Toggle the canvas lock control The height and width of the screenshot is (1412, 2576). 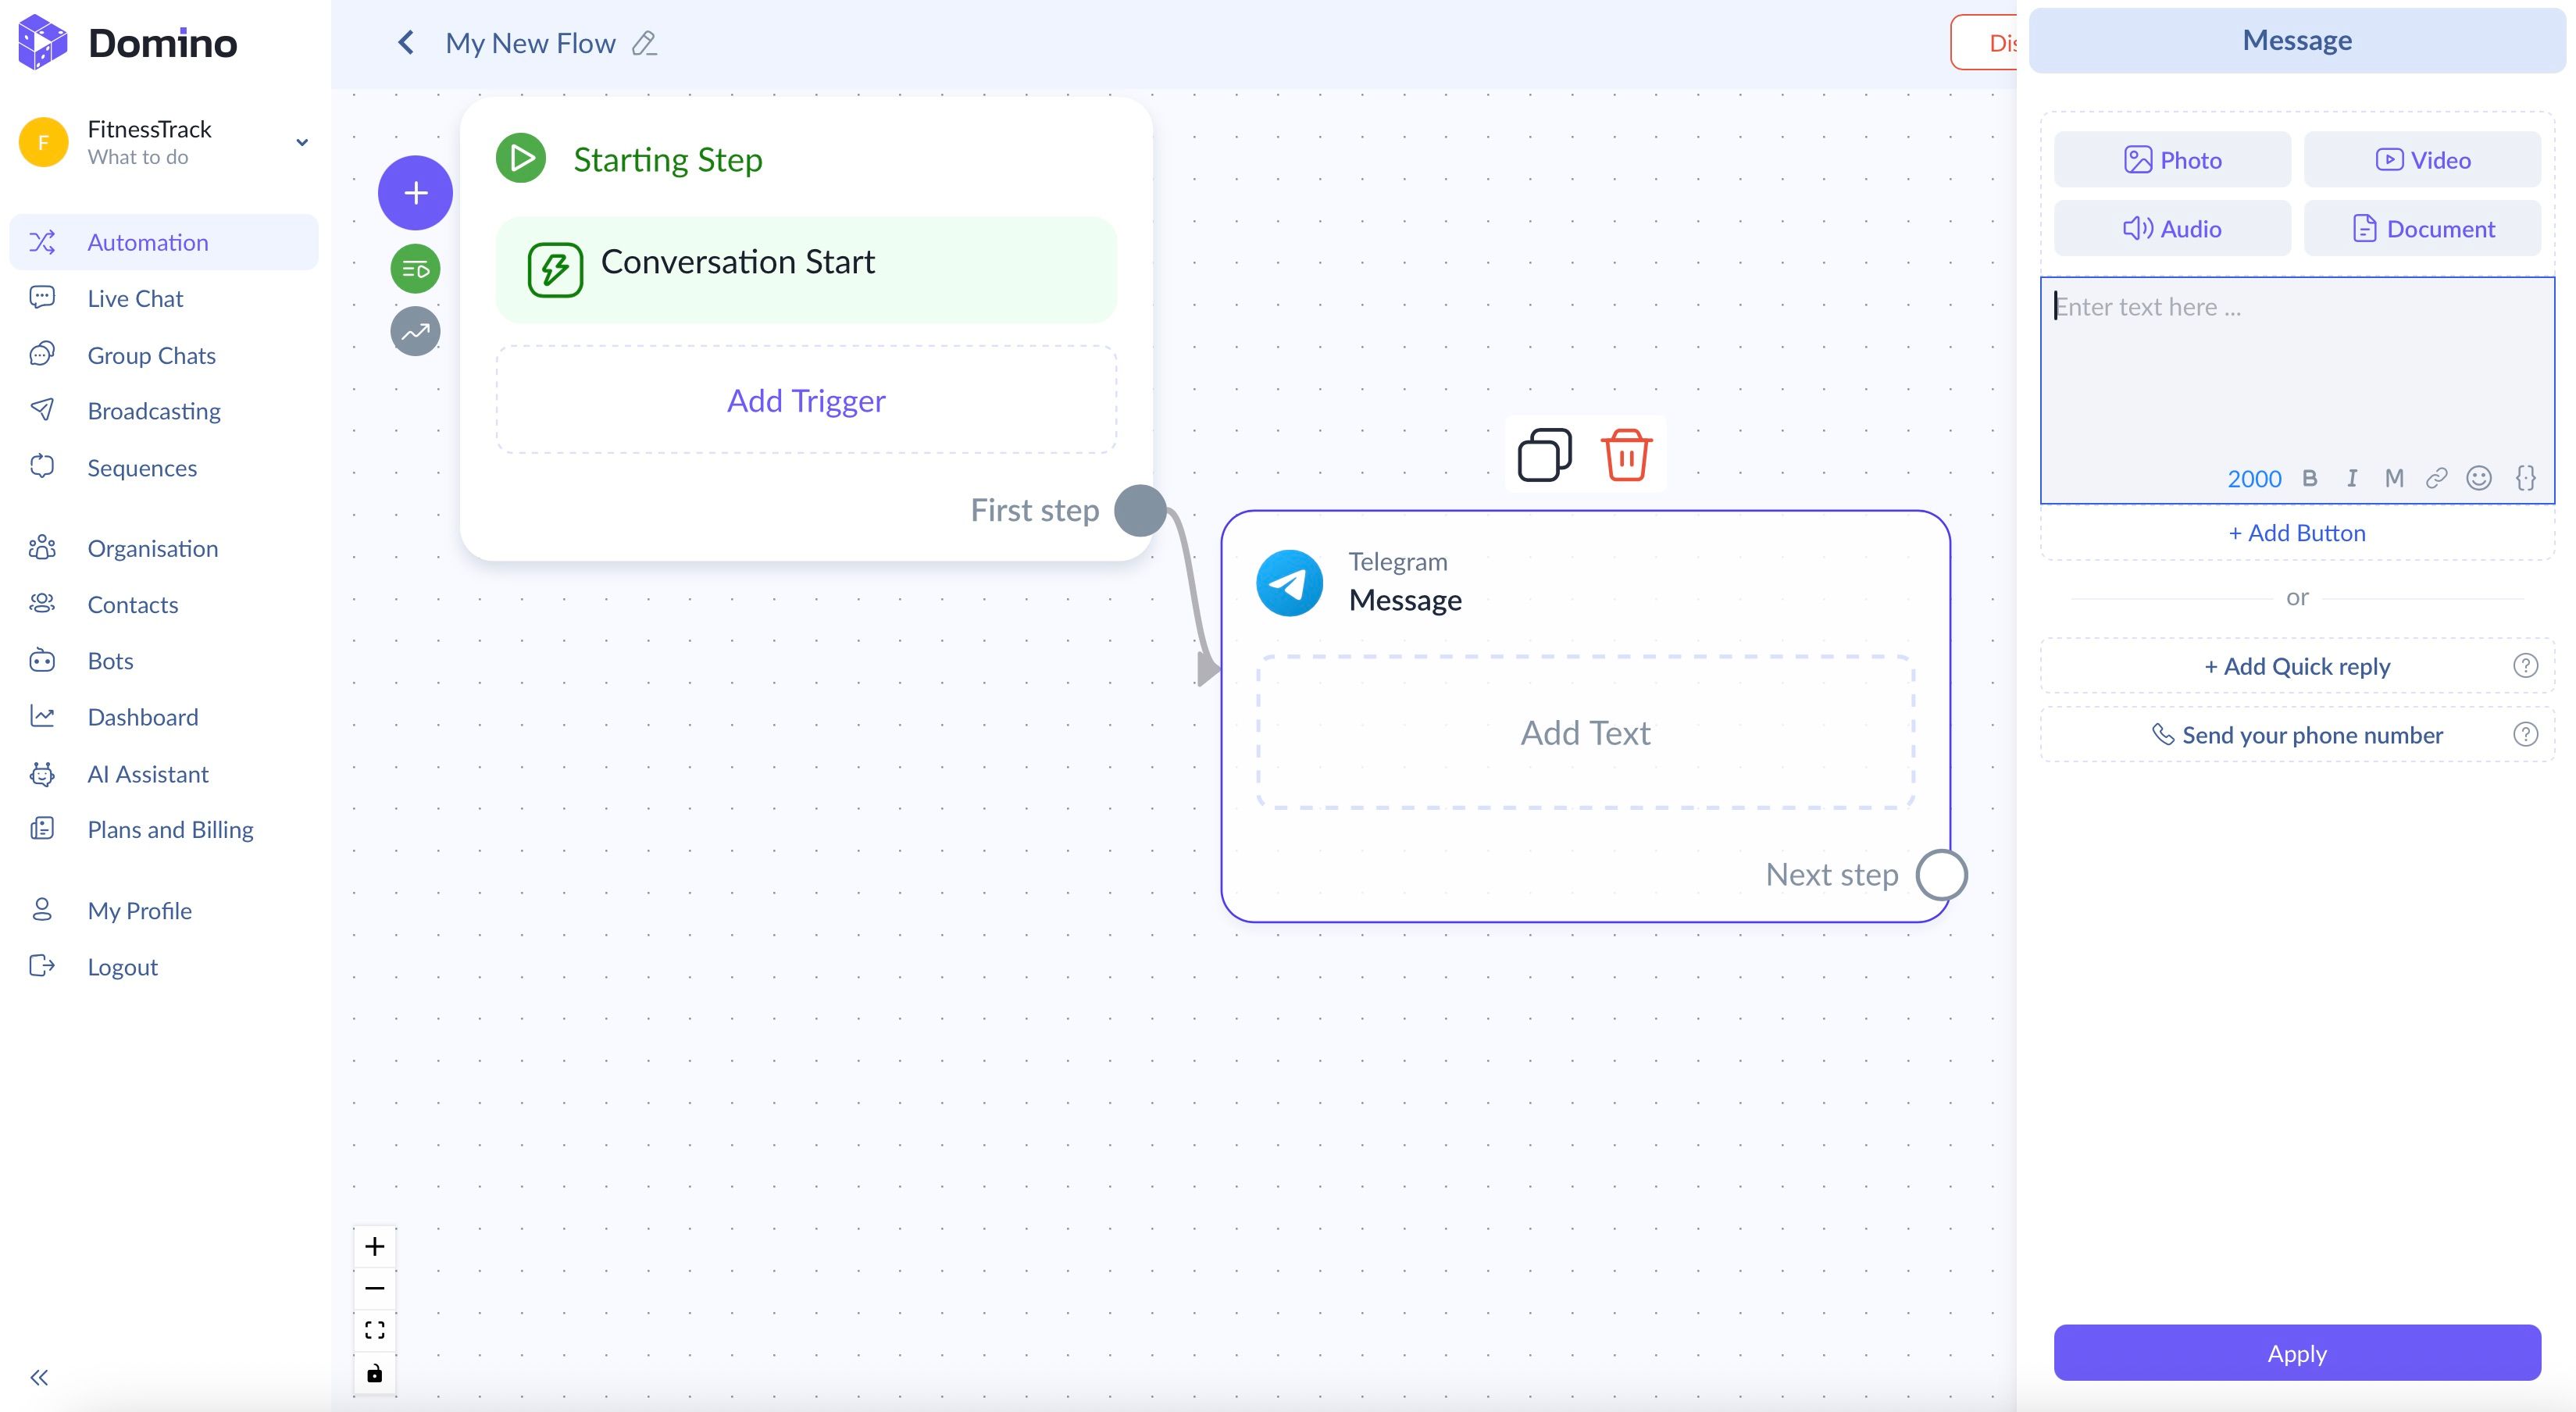(375, 1373)
